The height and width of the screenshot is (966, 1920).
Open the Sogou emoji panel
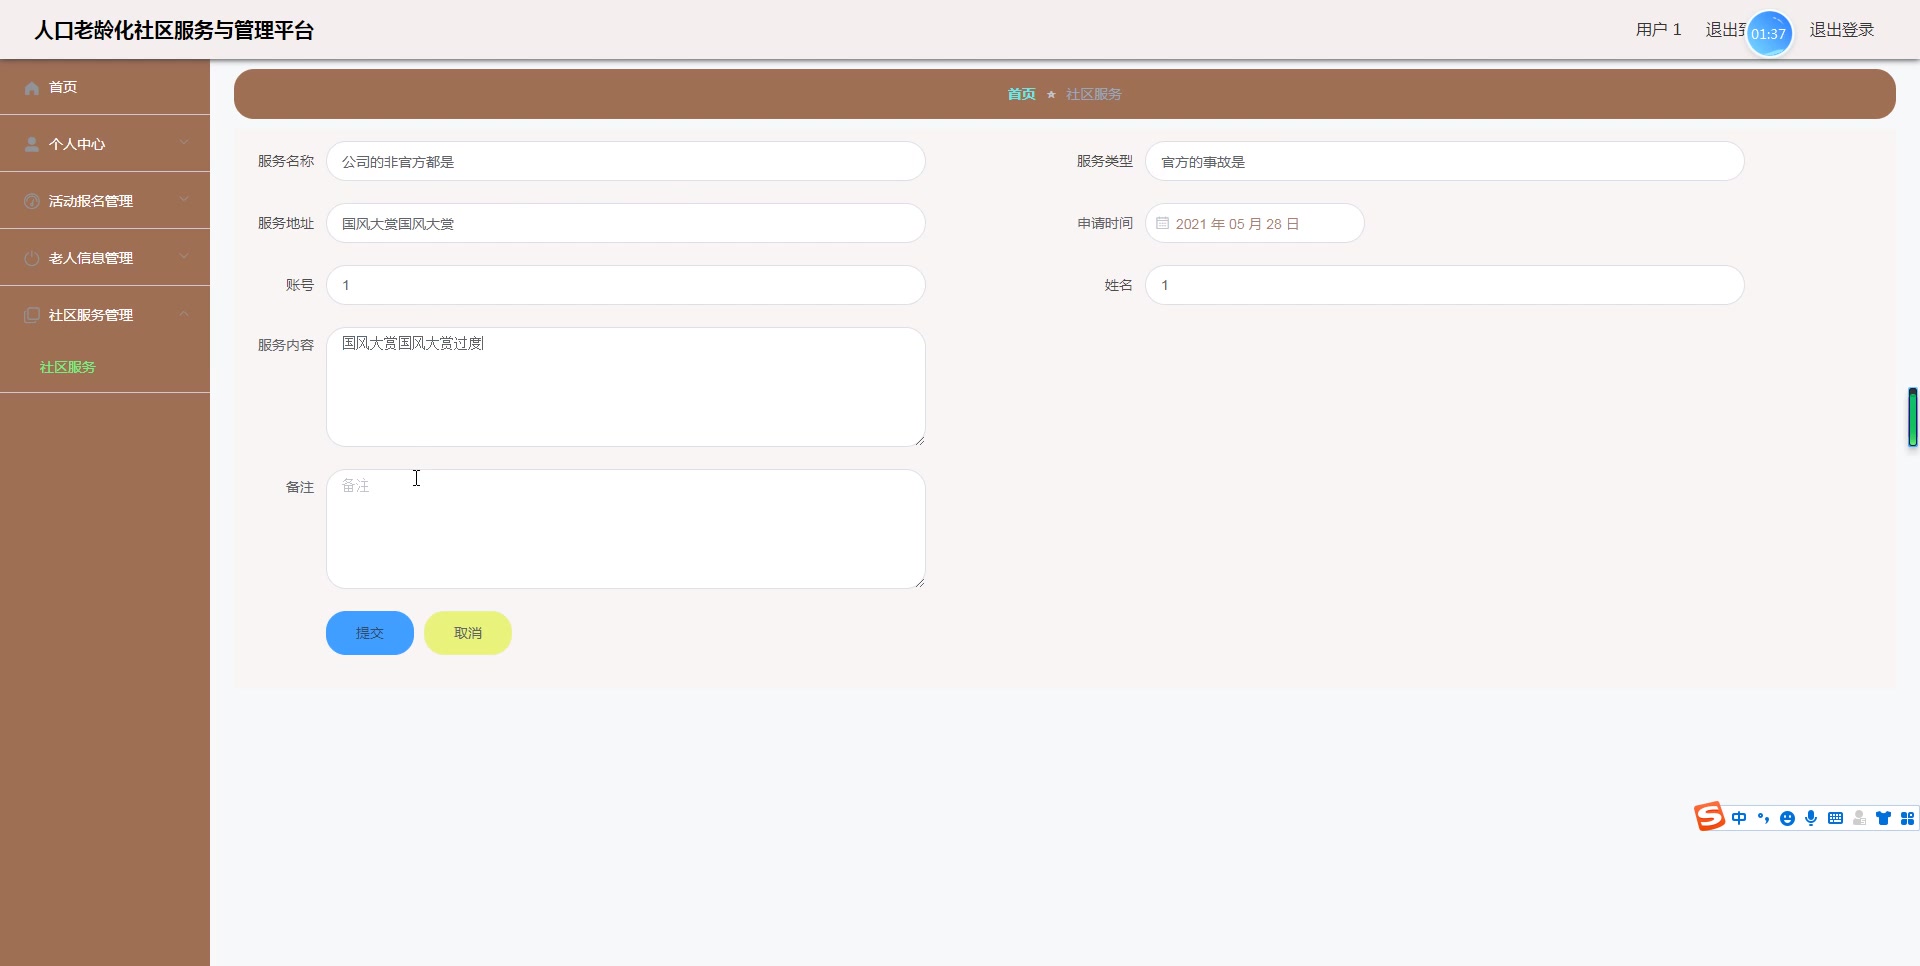(1787, 818)
